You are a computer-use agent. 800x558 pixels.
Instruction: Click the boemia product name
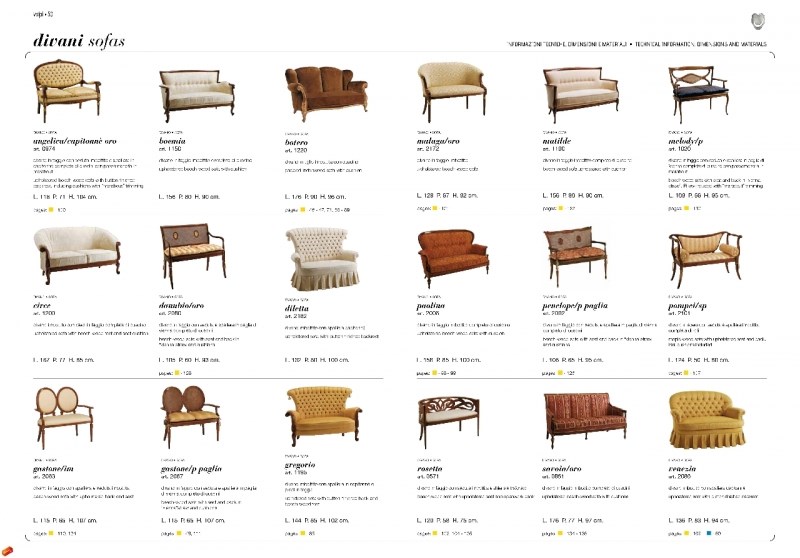click(172, 141)
